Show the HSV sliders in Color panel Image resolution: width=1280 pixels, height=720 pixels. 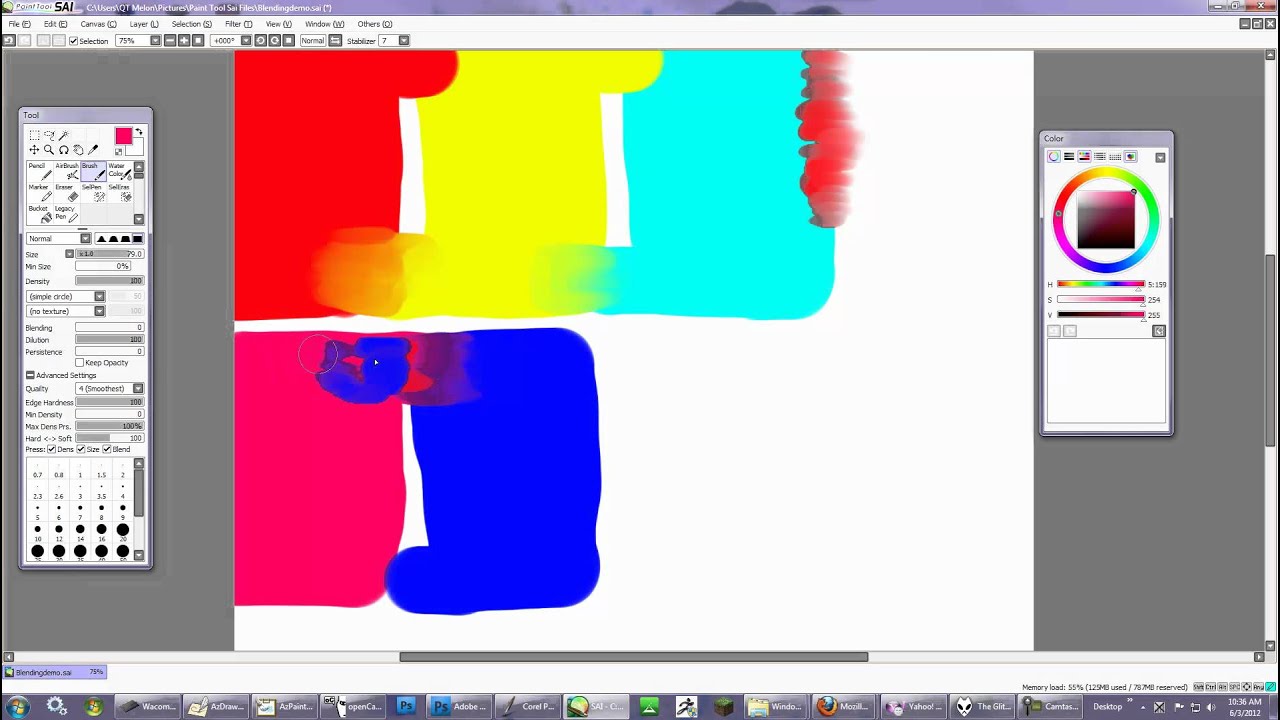point(1084,157)
